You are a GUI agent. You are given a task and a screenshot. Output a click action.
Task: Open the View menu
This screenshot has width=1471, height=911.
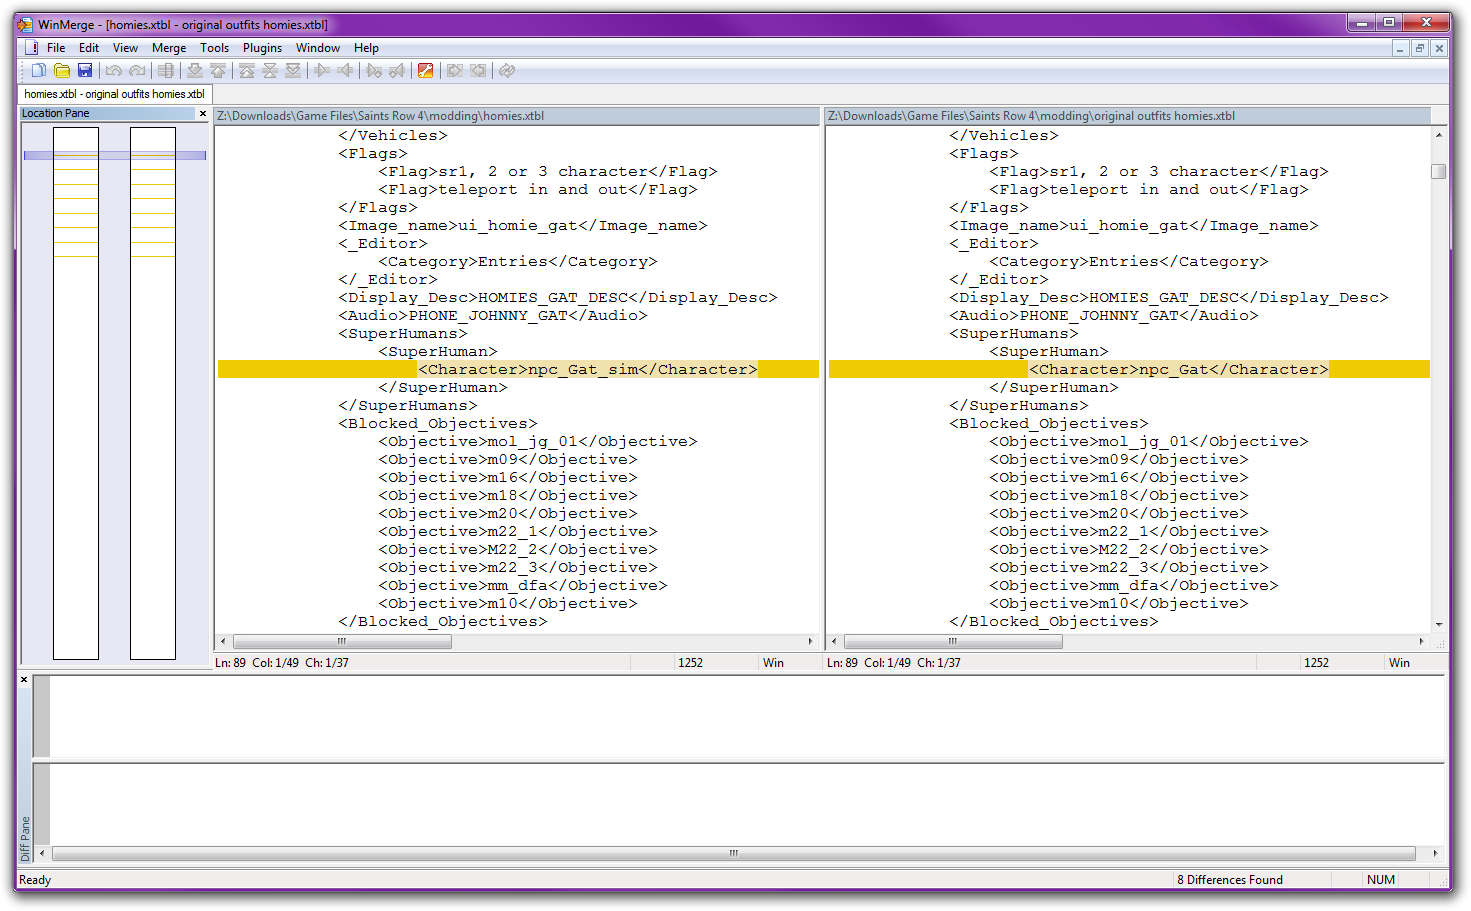coord(125,48)
